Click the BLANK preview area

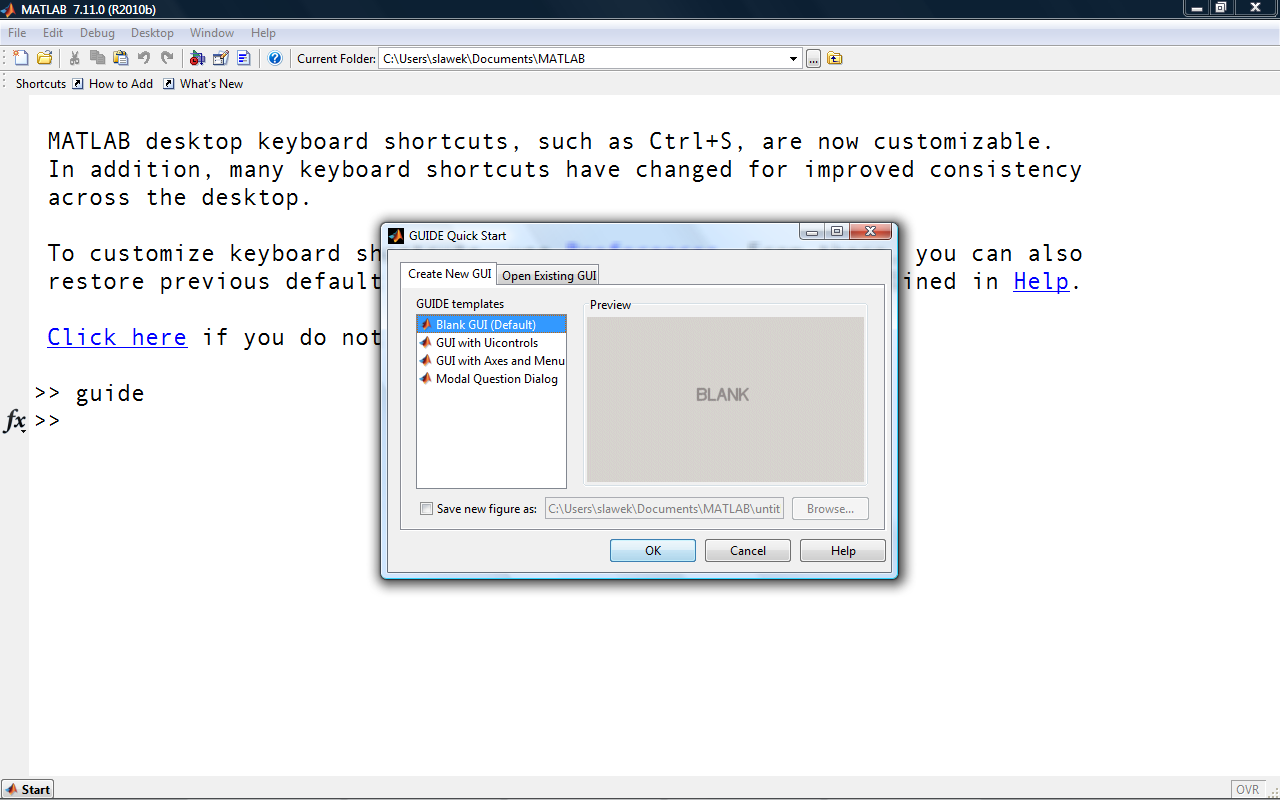pyautogui.click(x=725, y=399)
